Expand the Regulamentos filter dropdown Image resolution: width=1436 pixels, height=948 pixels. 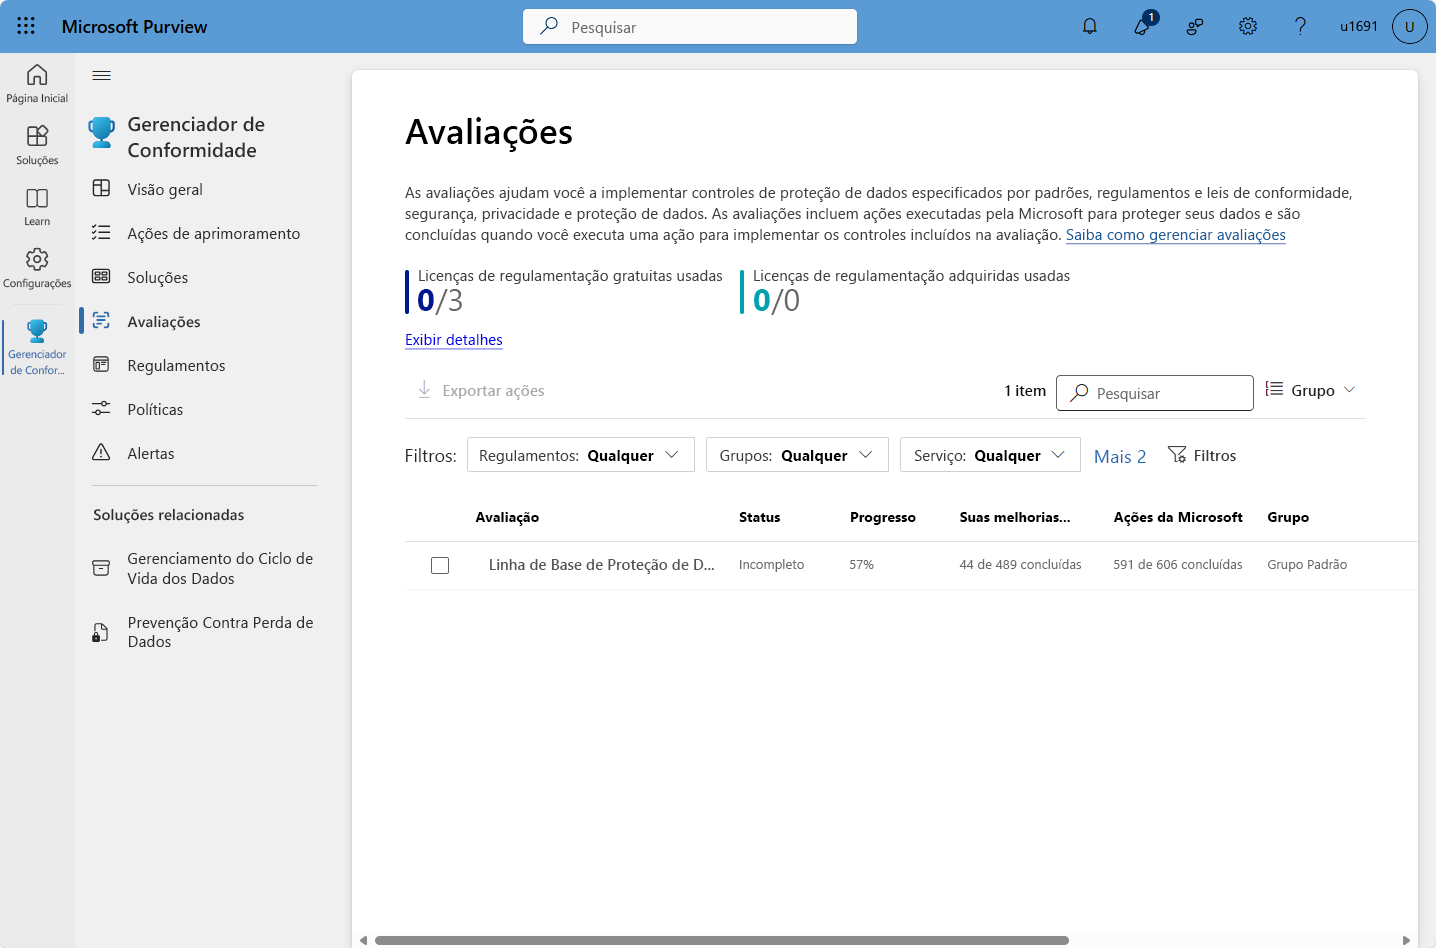[x=580, y=455]
